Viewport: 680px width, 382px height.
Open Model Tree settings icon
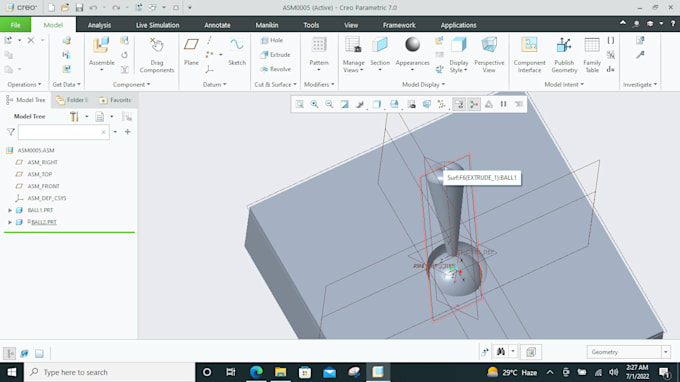pos(75,117)
